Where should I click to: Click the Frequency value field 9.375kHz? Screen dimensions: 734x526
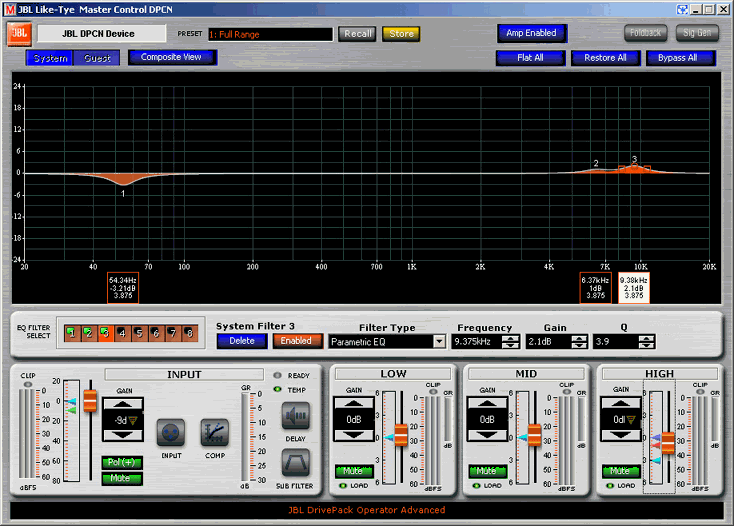click(x=477, y=342)
